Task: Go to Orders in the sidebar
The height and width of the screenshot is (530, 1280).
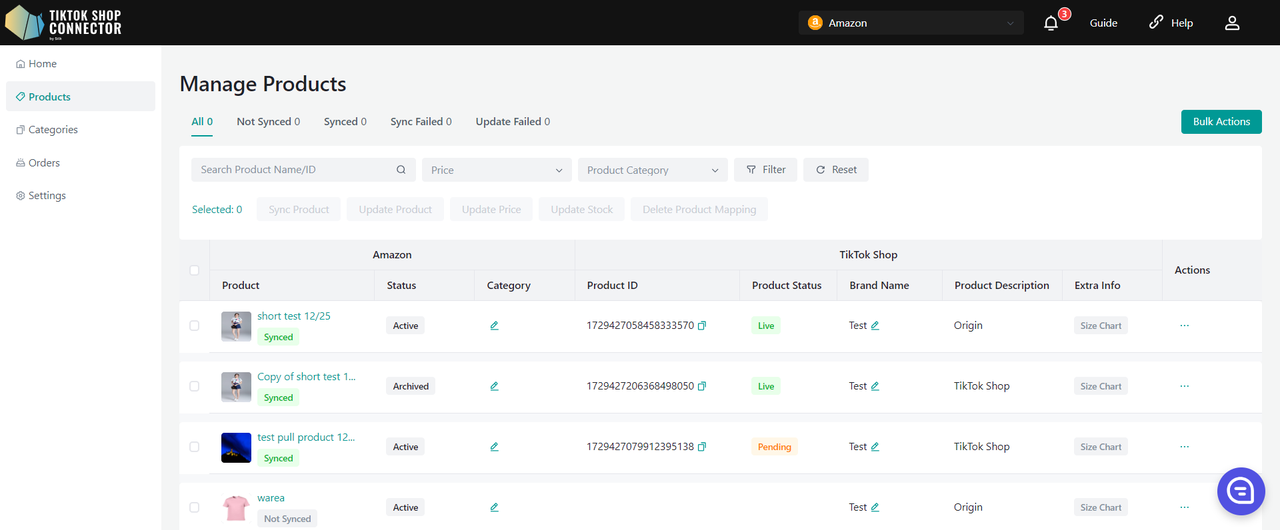Action: coord(44,163)
